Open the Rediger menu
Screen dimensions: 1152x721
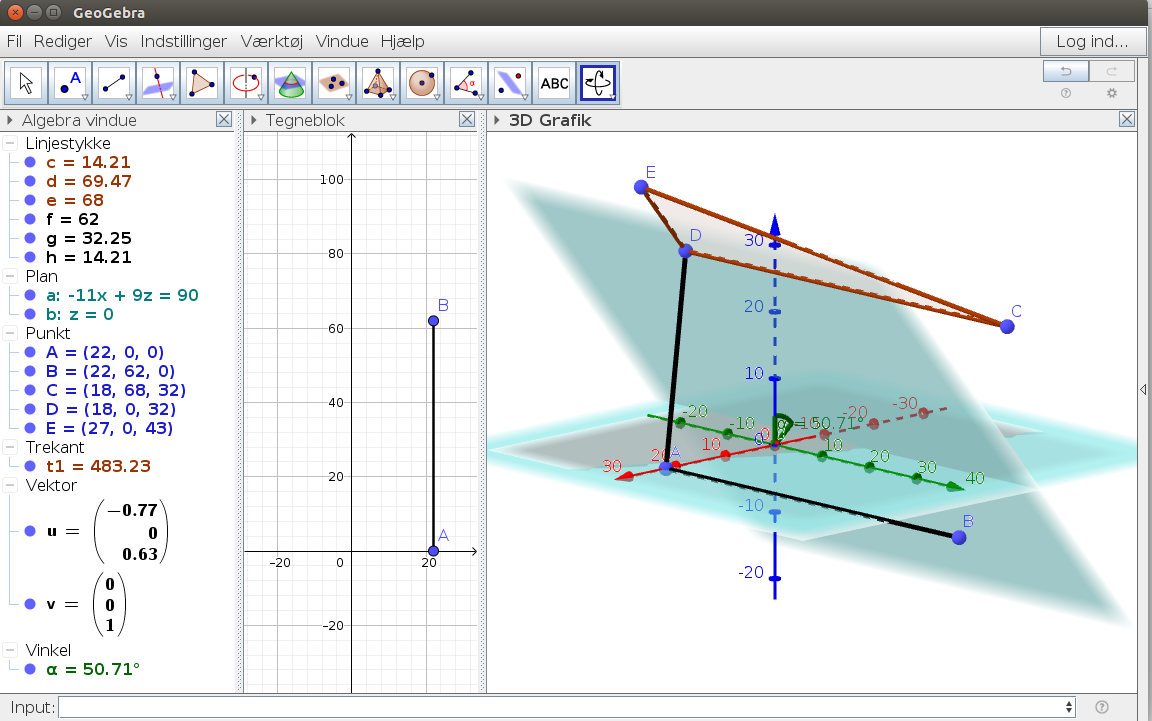(x=62, y=41)
